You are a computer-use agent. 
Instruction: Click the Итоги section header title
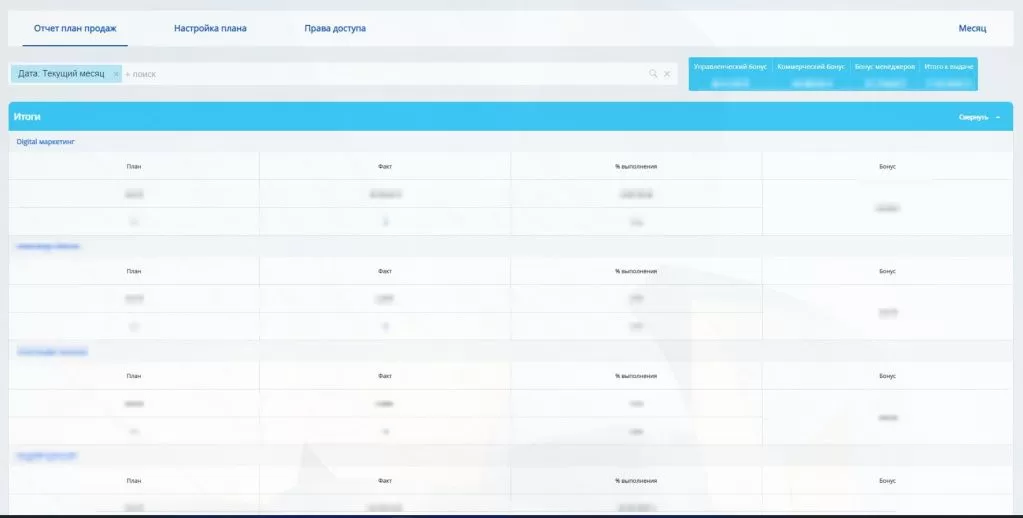(x=27, y=117)
